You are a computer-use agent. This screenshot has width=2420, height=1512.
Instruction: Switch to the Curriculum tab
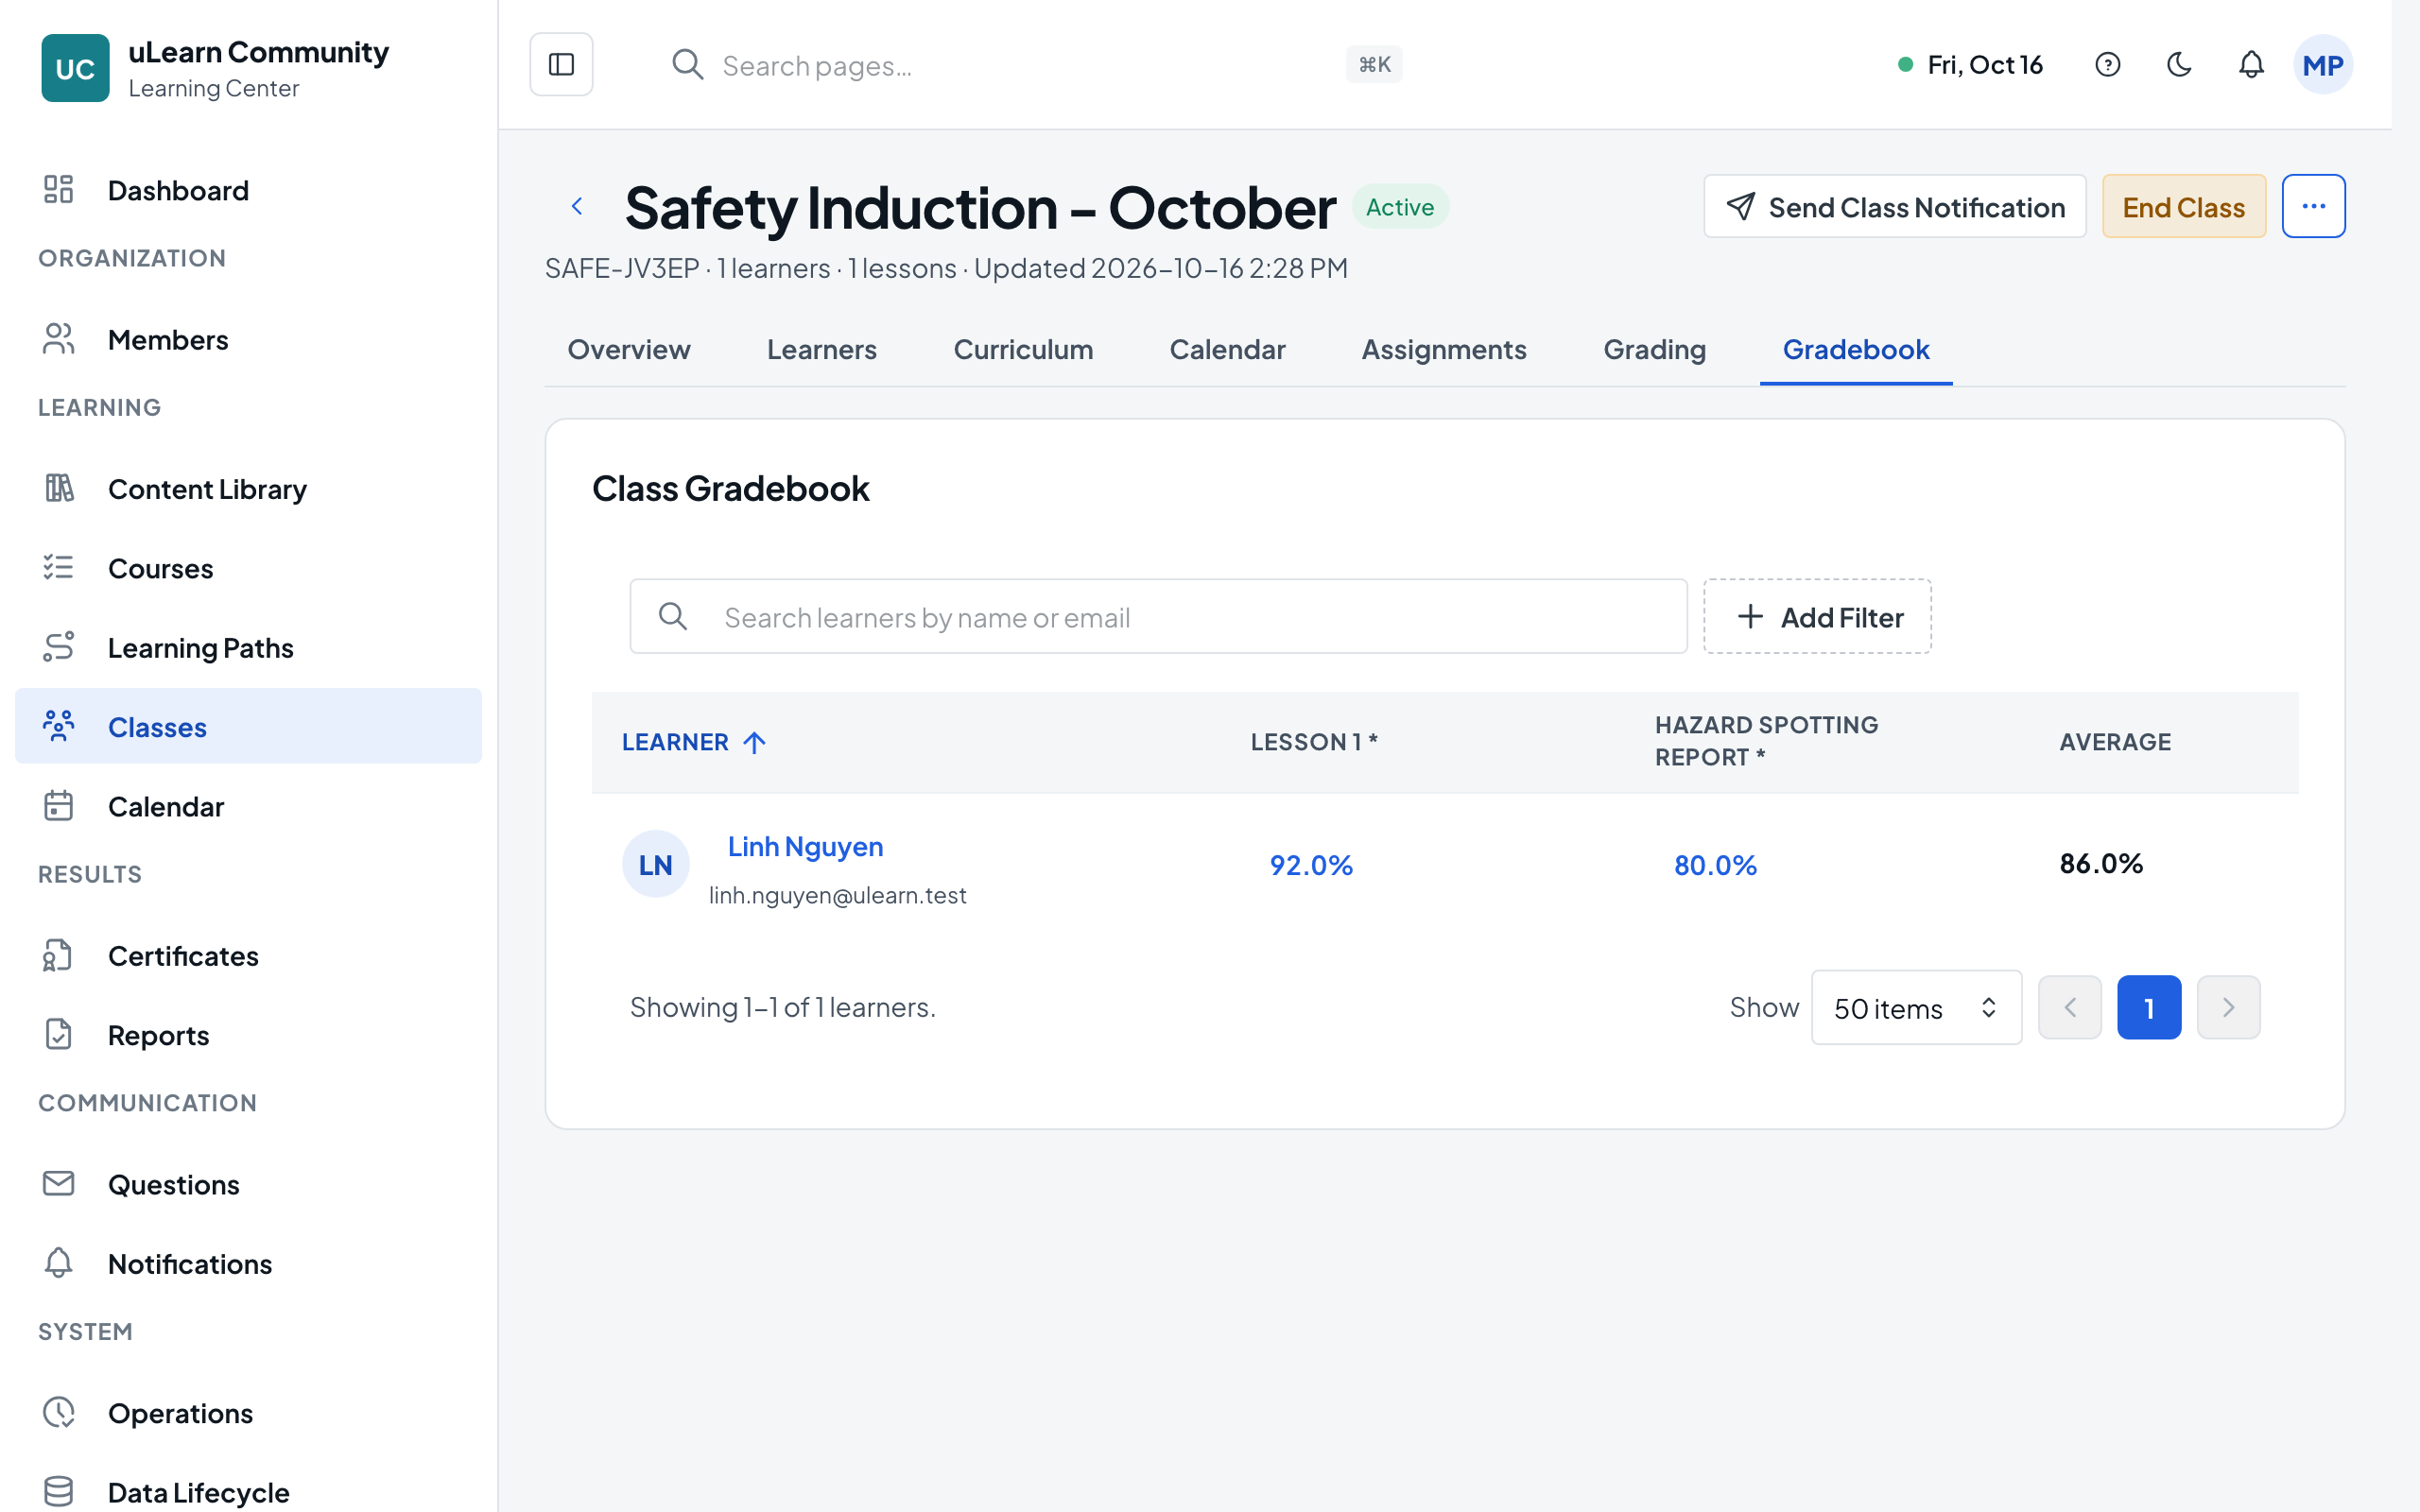tap(1023, 350)
